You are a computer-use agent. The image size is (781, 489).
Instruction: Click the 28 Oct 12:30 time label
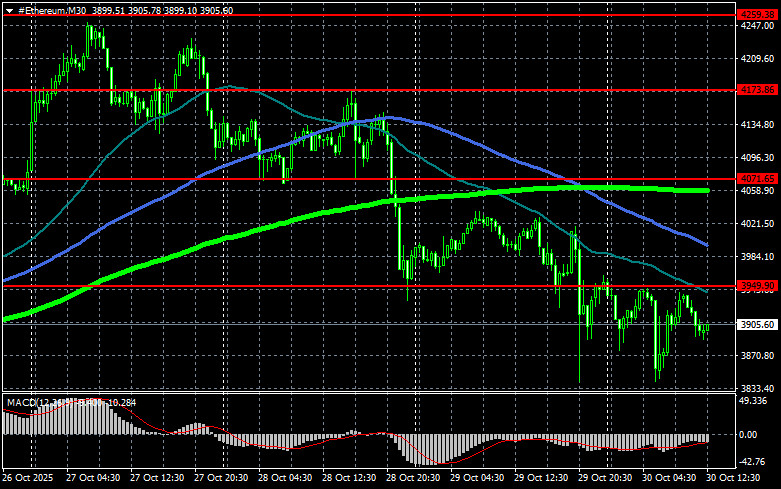coord(349,478)
